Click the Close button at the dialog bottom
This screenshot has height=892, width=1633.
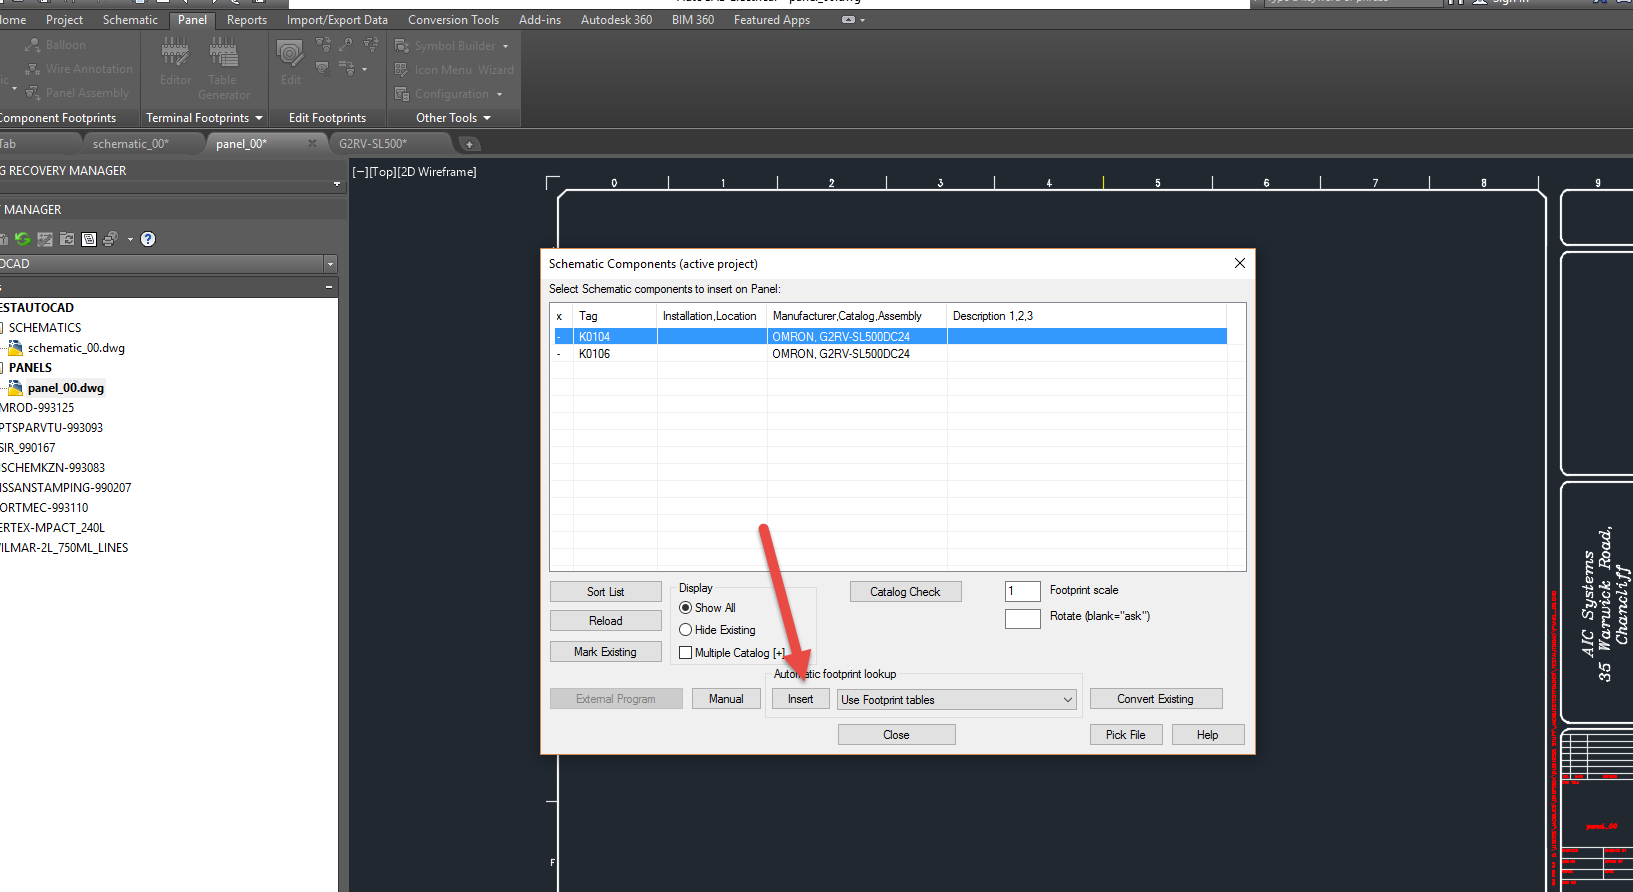(896, 735)
